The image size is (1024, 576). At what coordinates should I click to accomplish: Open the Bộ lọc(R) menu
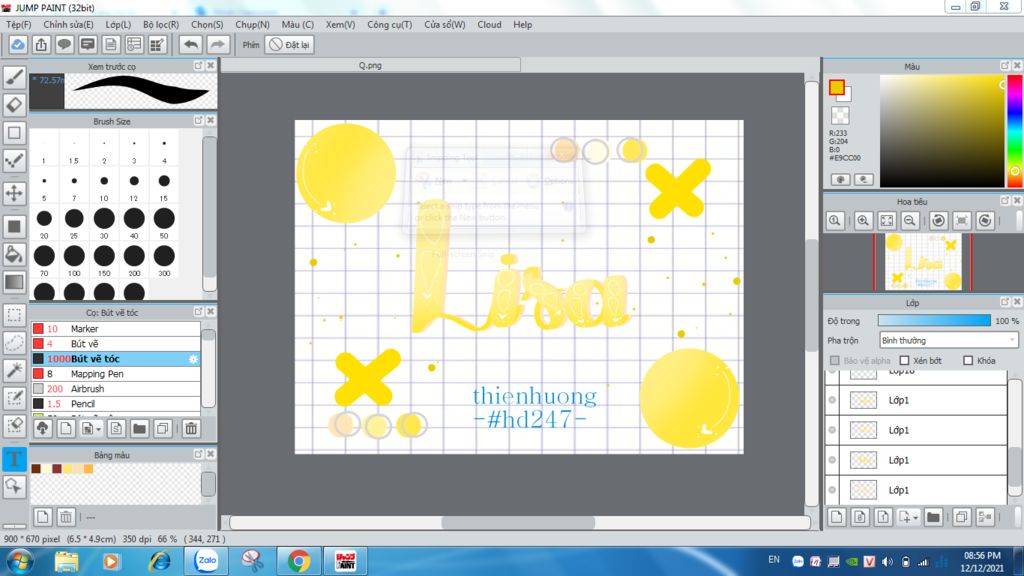161,24
